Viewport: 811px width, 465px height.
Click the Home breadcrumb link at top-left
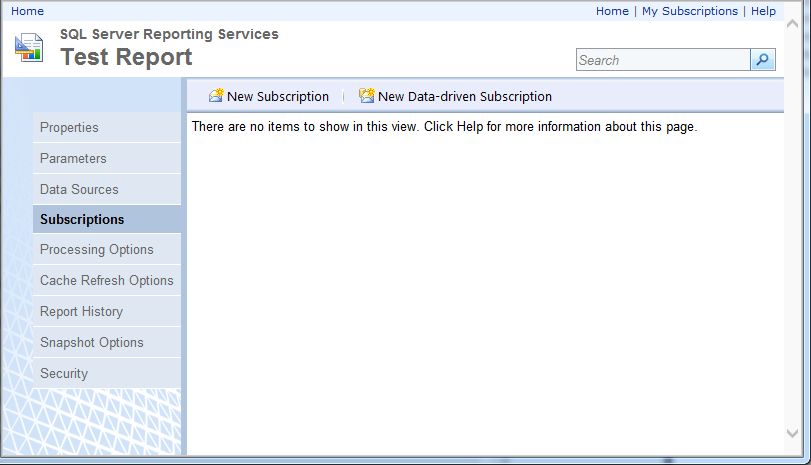click(27, 11)
